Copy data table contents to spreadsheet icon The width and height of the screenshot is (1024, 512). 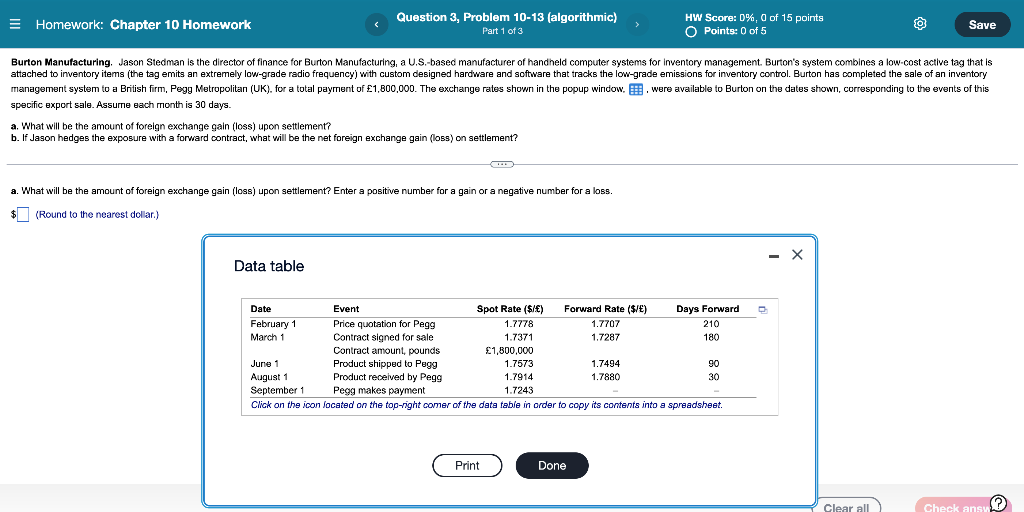click(x=763, y=310)
